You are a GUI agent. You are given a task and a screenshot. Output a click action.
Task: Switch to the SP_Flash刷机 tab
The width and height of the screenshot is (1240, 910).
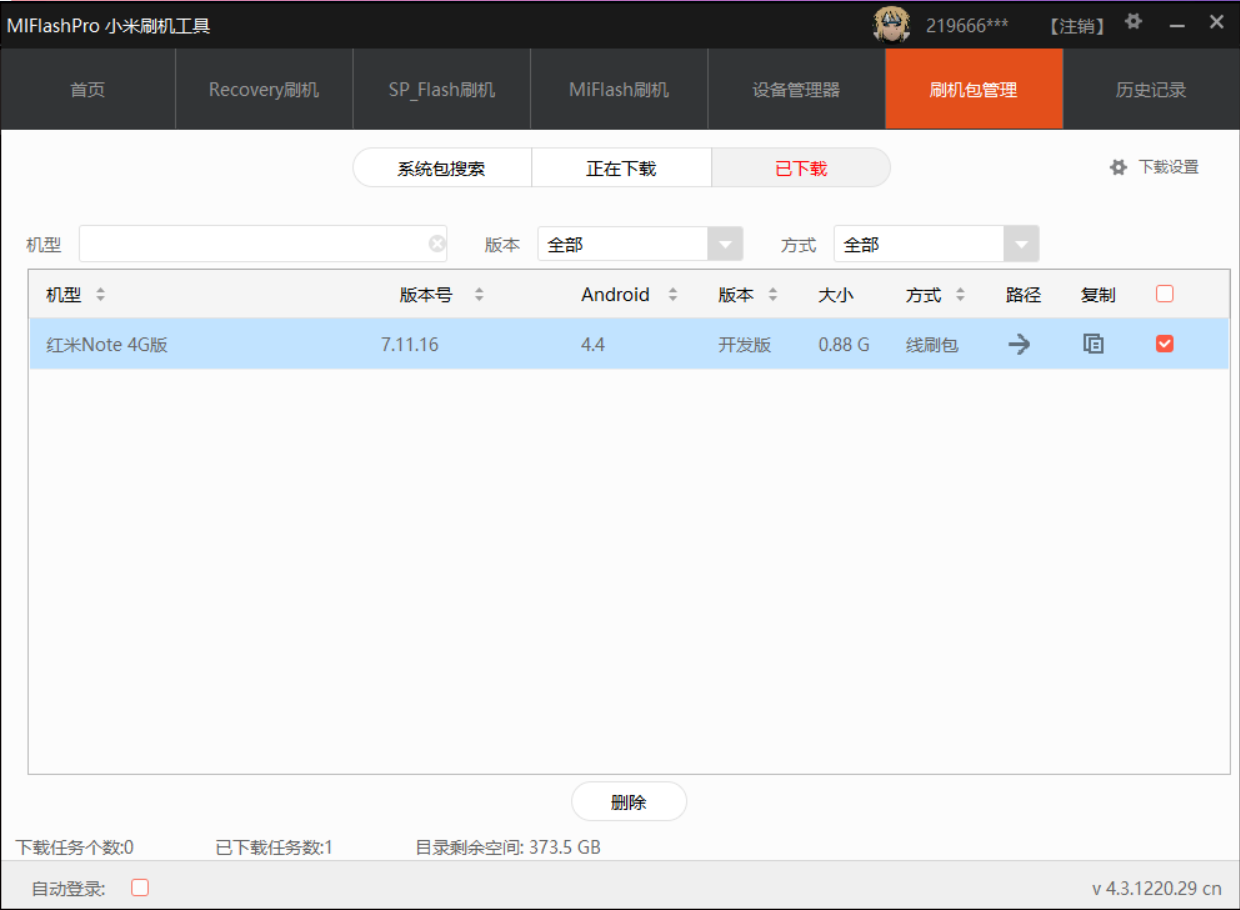(x=442, y=89)
